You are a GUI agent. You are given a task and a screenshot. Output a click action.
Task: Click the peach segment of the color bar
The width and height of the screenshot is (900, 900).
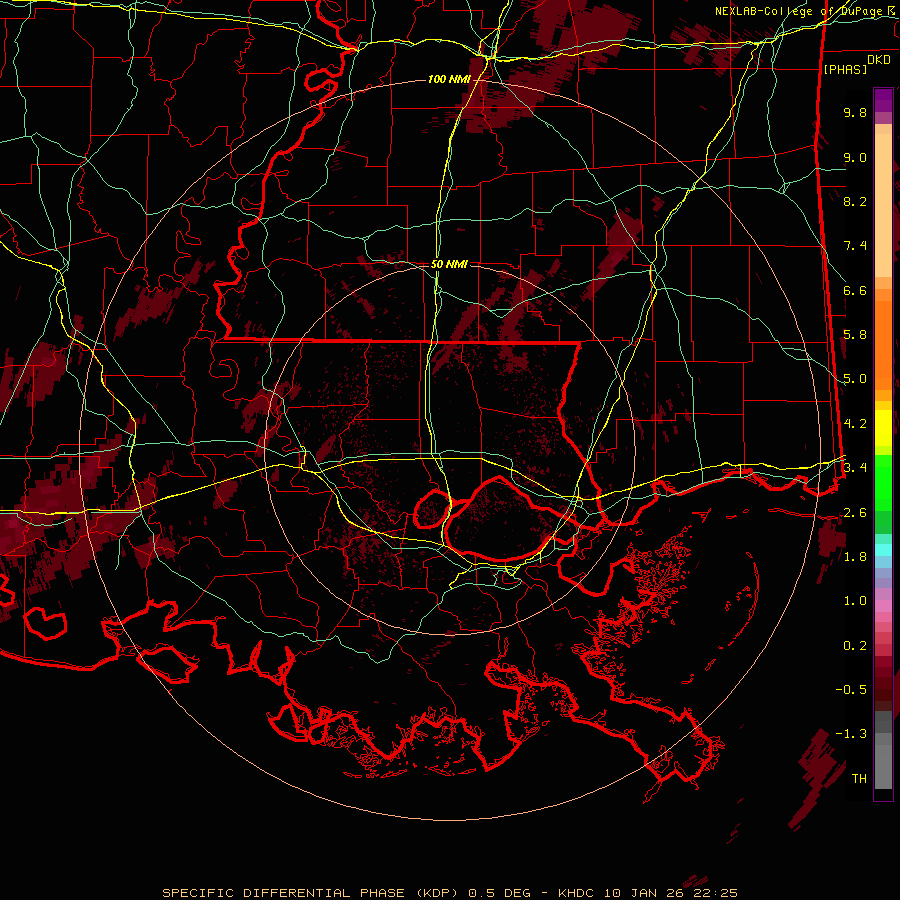(883, 205)
